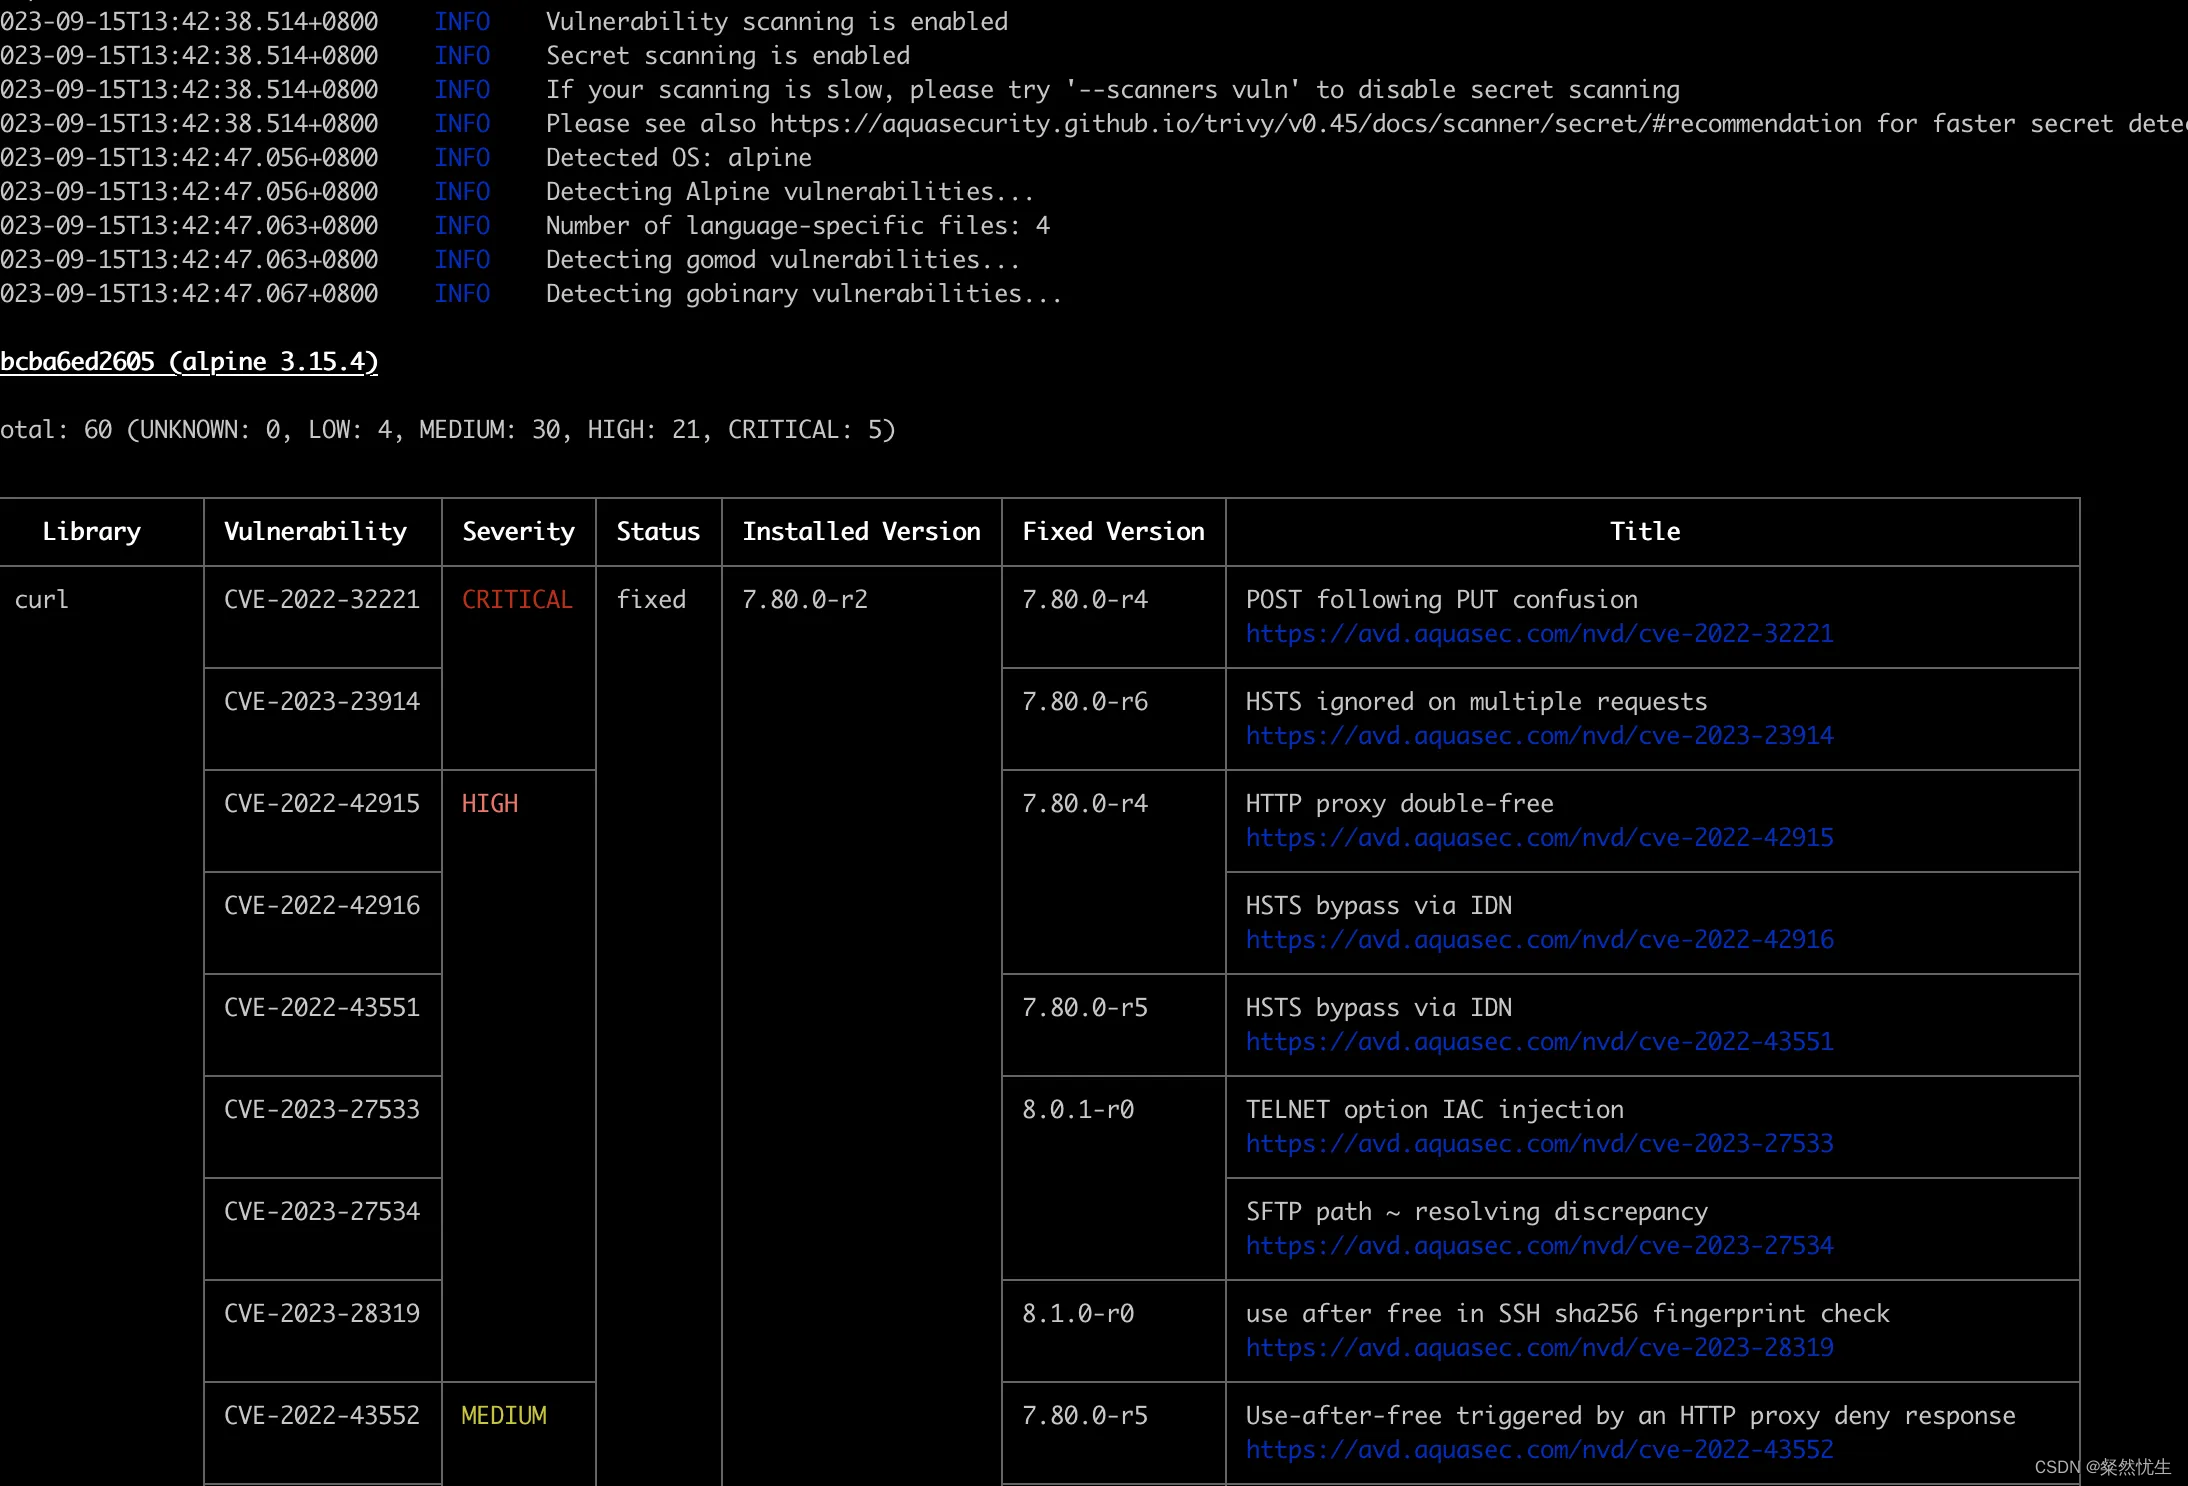
Task: Click the 'POST following PUT confusion' title
Action: pos(1442,600)
